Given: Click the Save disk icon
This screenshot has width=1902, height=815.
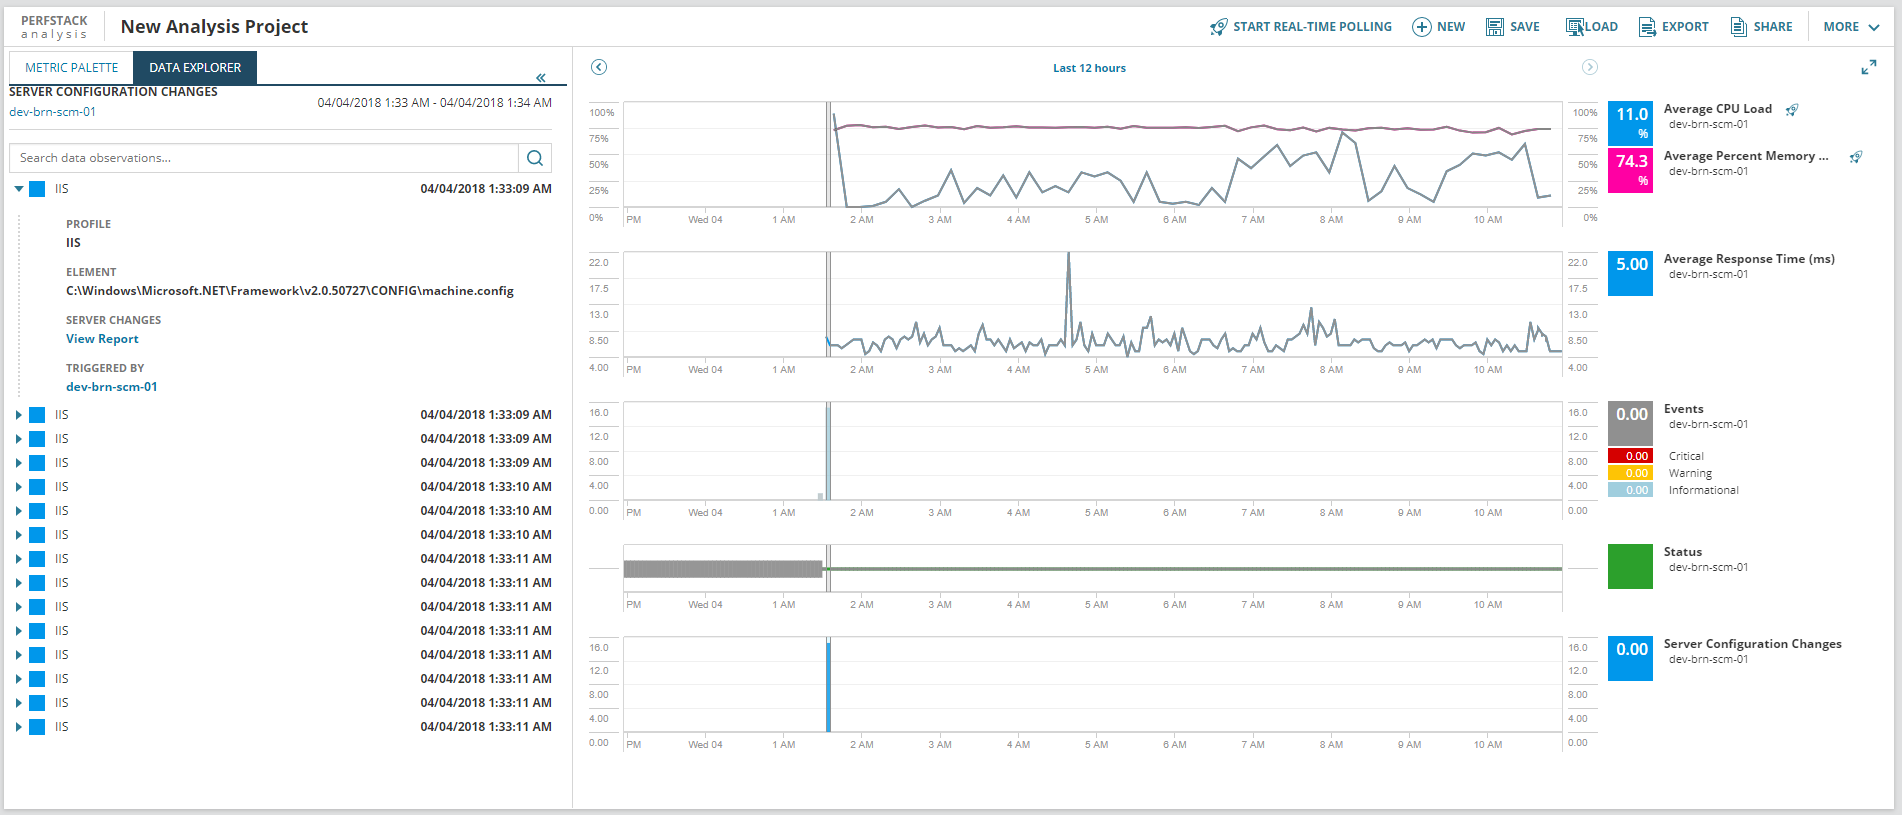Looking at the screenshot, I should pyautogui.click(x=1494, y=27).
